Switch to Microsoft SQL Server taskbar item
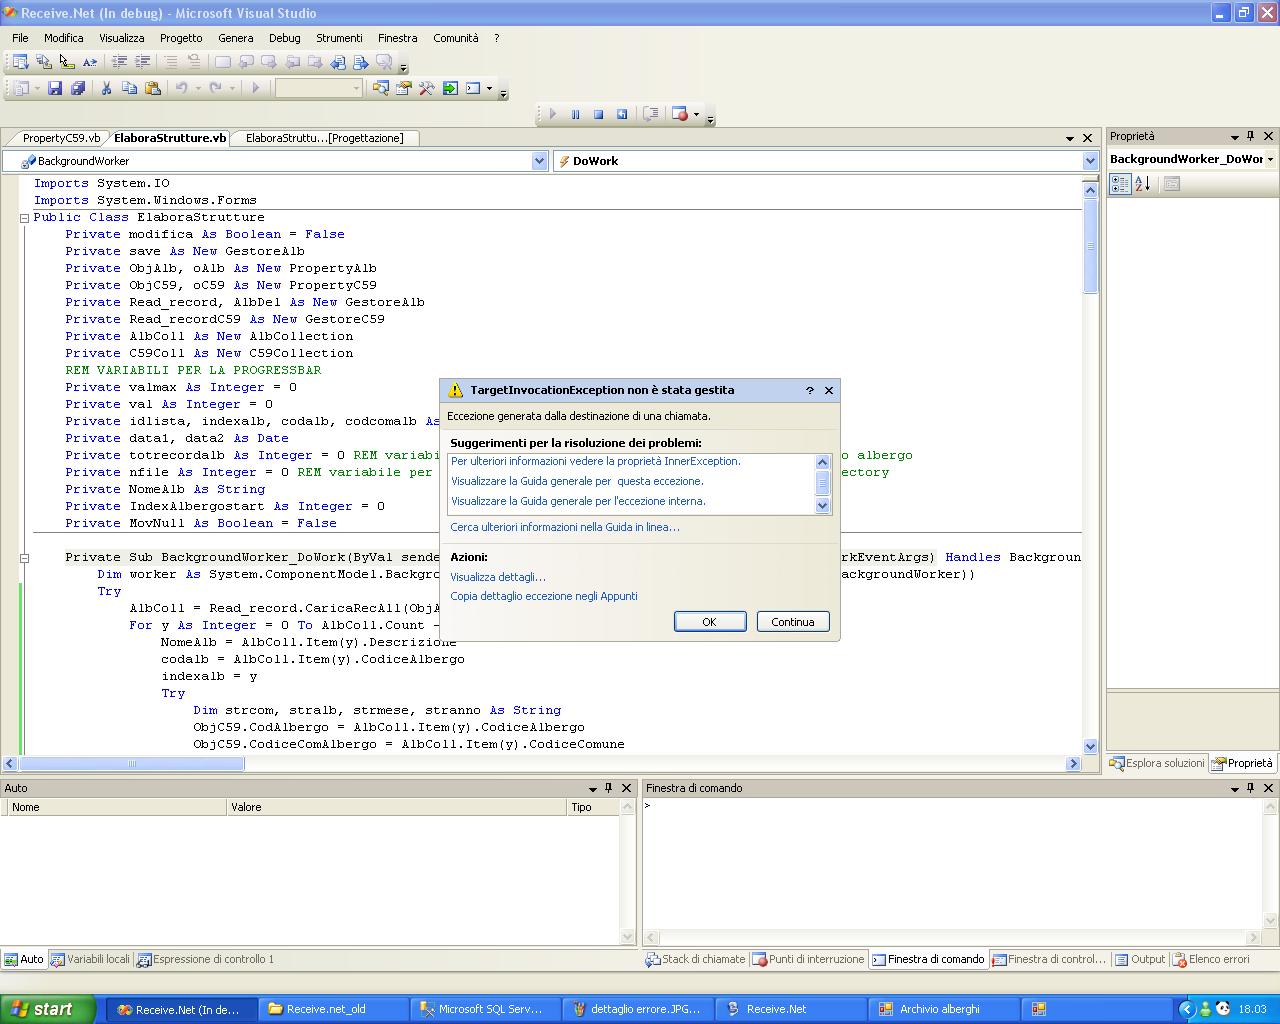Screen dimensions: 1280x1024 tap(484, 1009)
